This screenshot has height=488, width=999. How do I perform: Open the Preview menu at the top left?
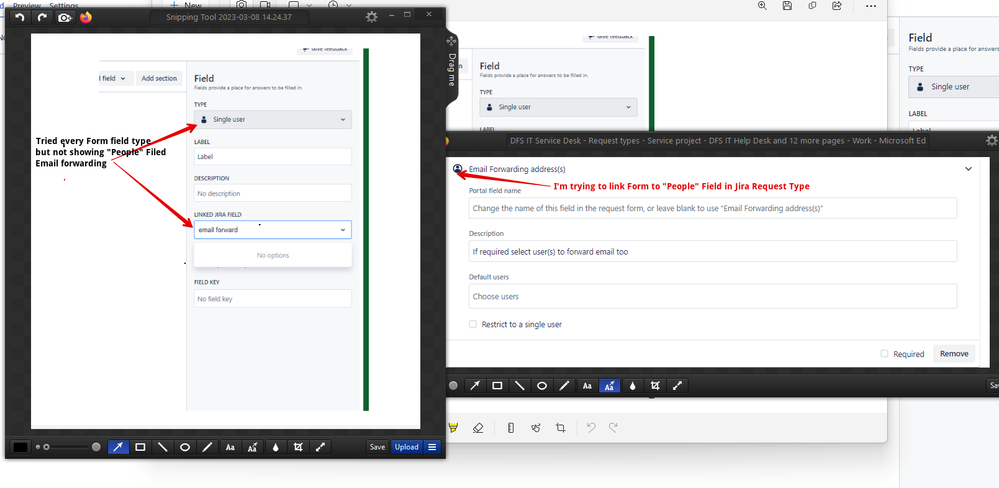tap(27, 5)
